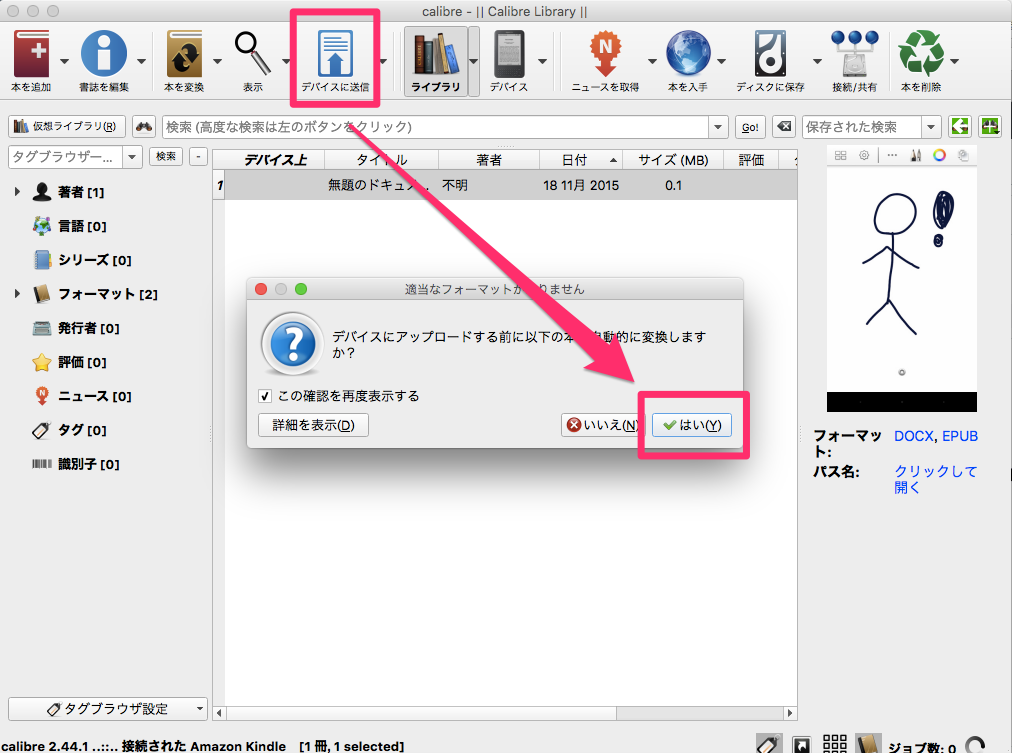Click Remove books (本を削除) recycle icon
The height and width of the screenshot is (753, 1012).
(x=921, y=54)
